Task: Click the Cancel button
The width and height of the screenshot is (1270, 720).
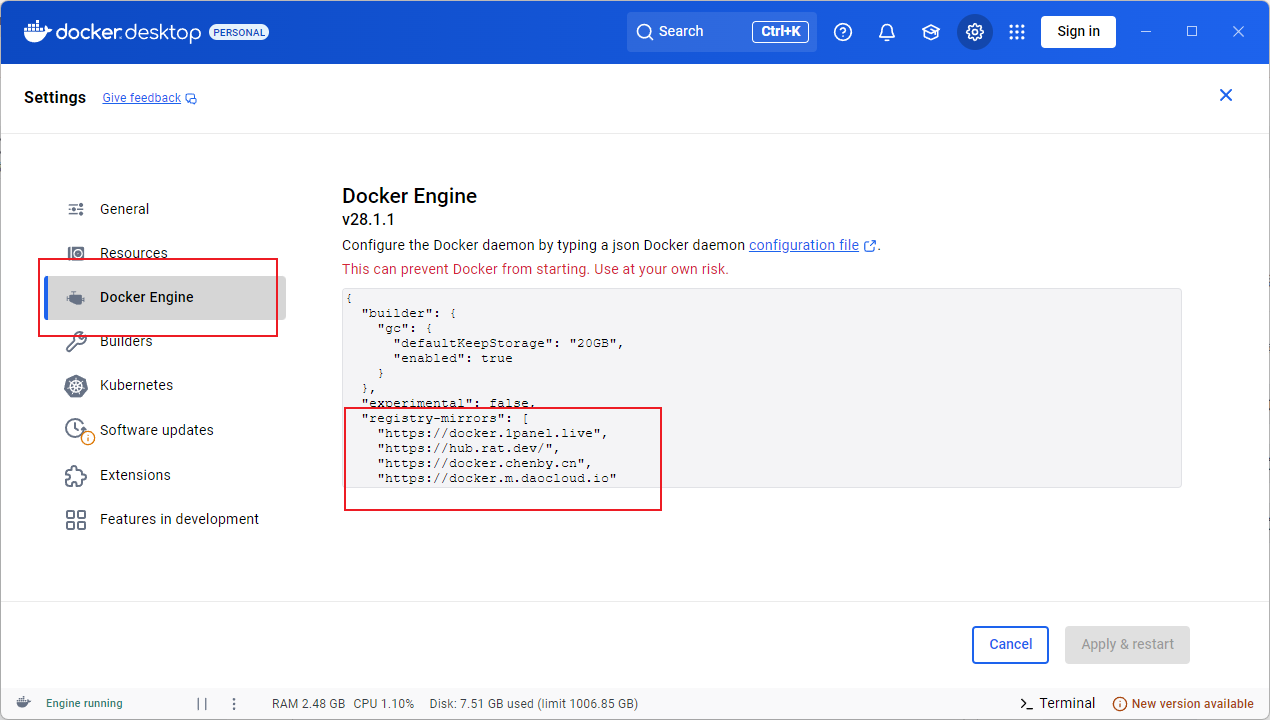Action: (1010, 644)
